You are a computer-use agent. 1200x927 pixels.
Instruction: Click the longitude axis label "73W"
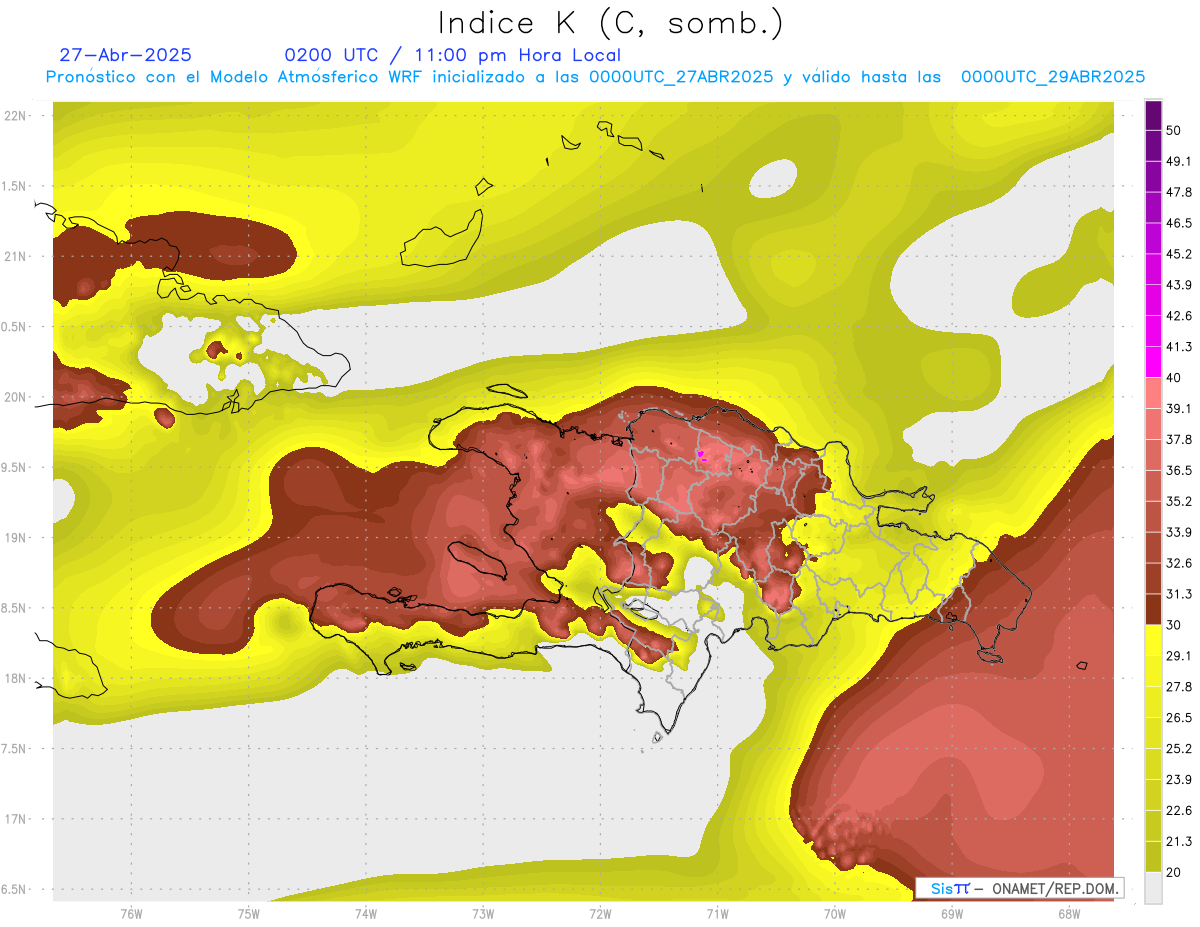pos(483,914)
